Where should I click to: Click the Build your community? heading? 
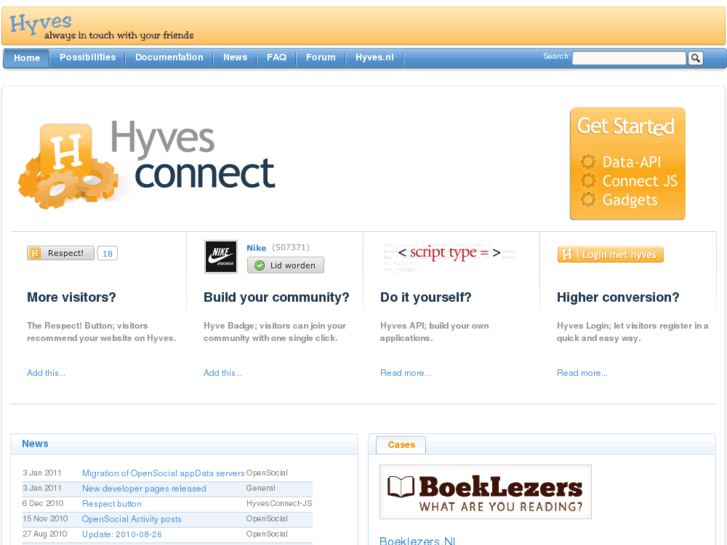276,297
